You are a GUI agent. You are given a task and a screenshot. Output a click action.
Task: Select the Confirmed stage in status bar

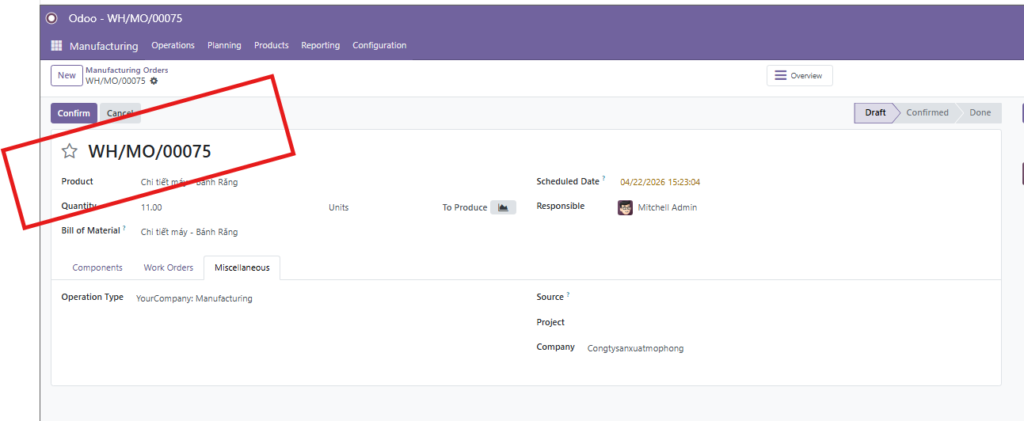click(926, 113)
